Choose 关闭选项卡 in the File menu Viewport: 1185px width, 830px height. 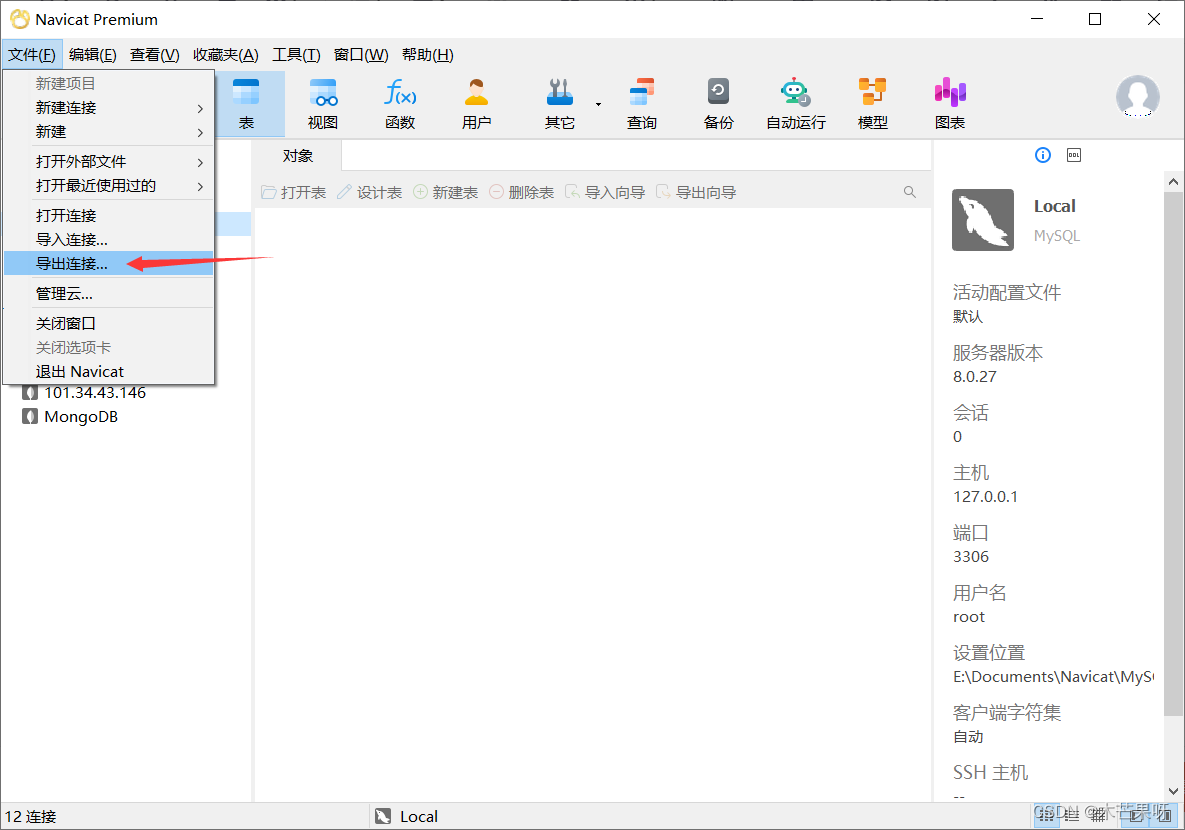point(109,348)
